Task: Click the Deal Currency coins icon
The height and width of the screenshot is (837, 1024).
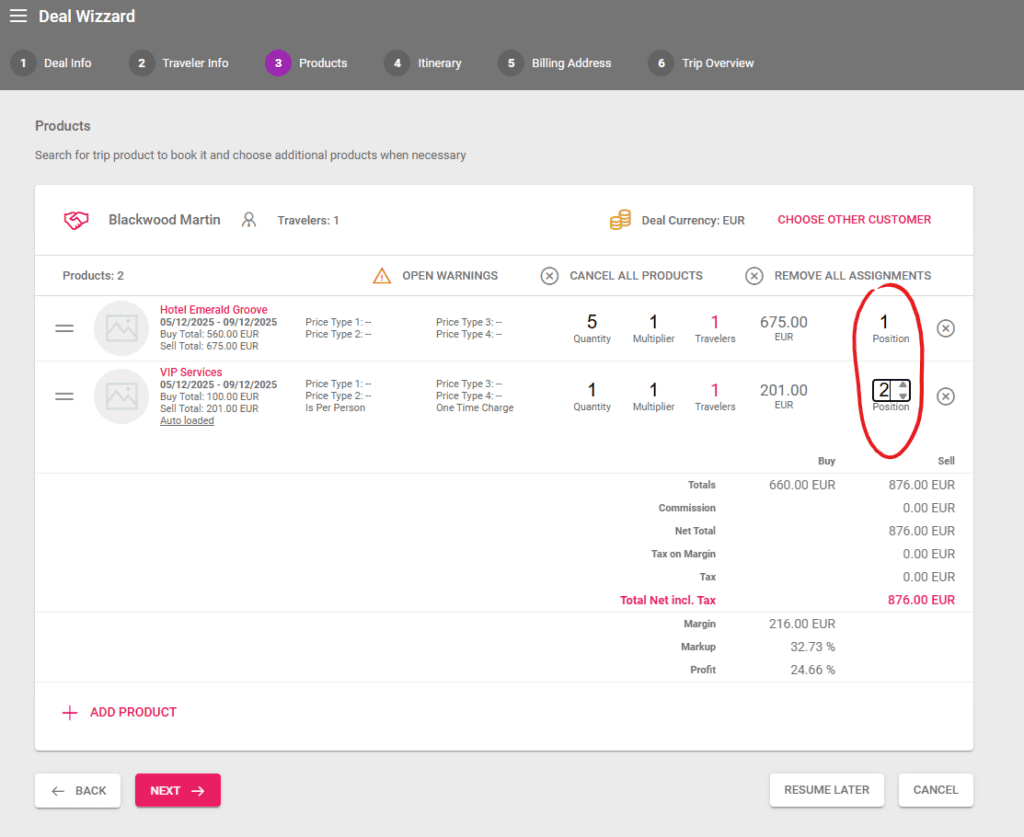Action: tap(620, 220)
